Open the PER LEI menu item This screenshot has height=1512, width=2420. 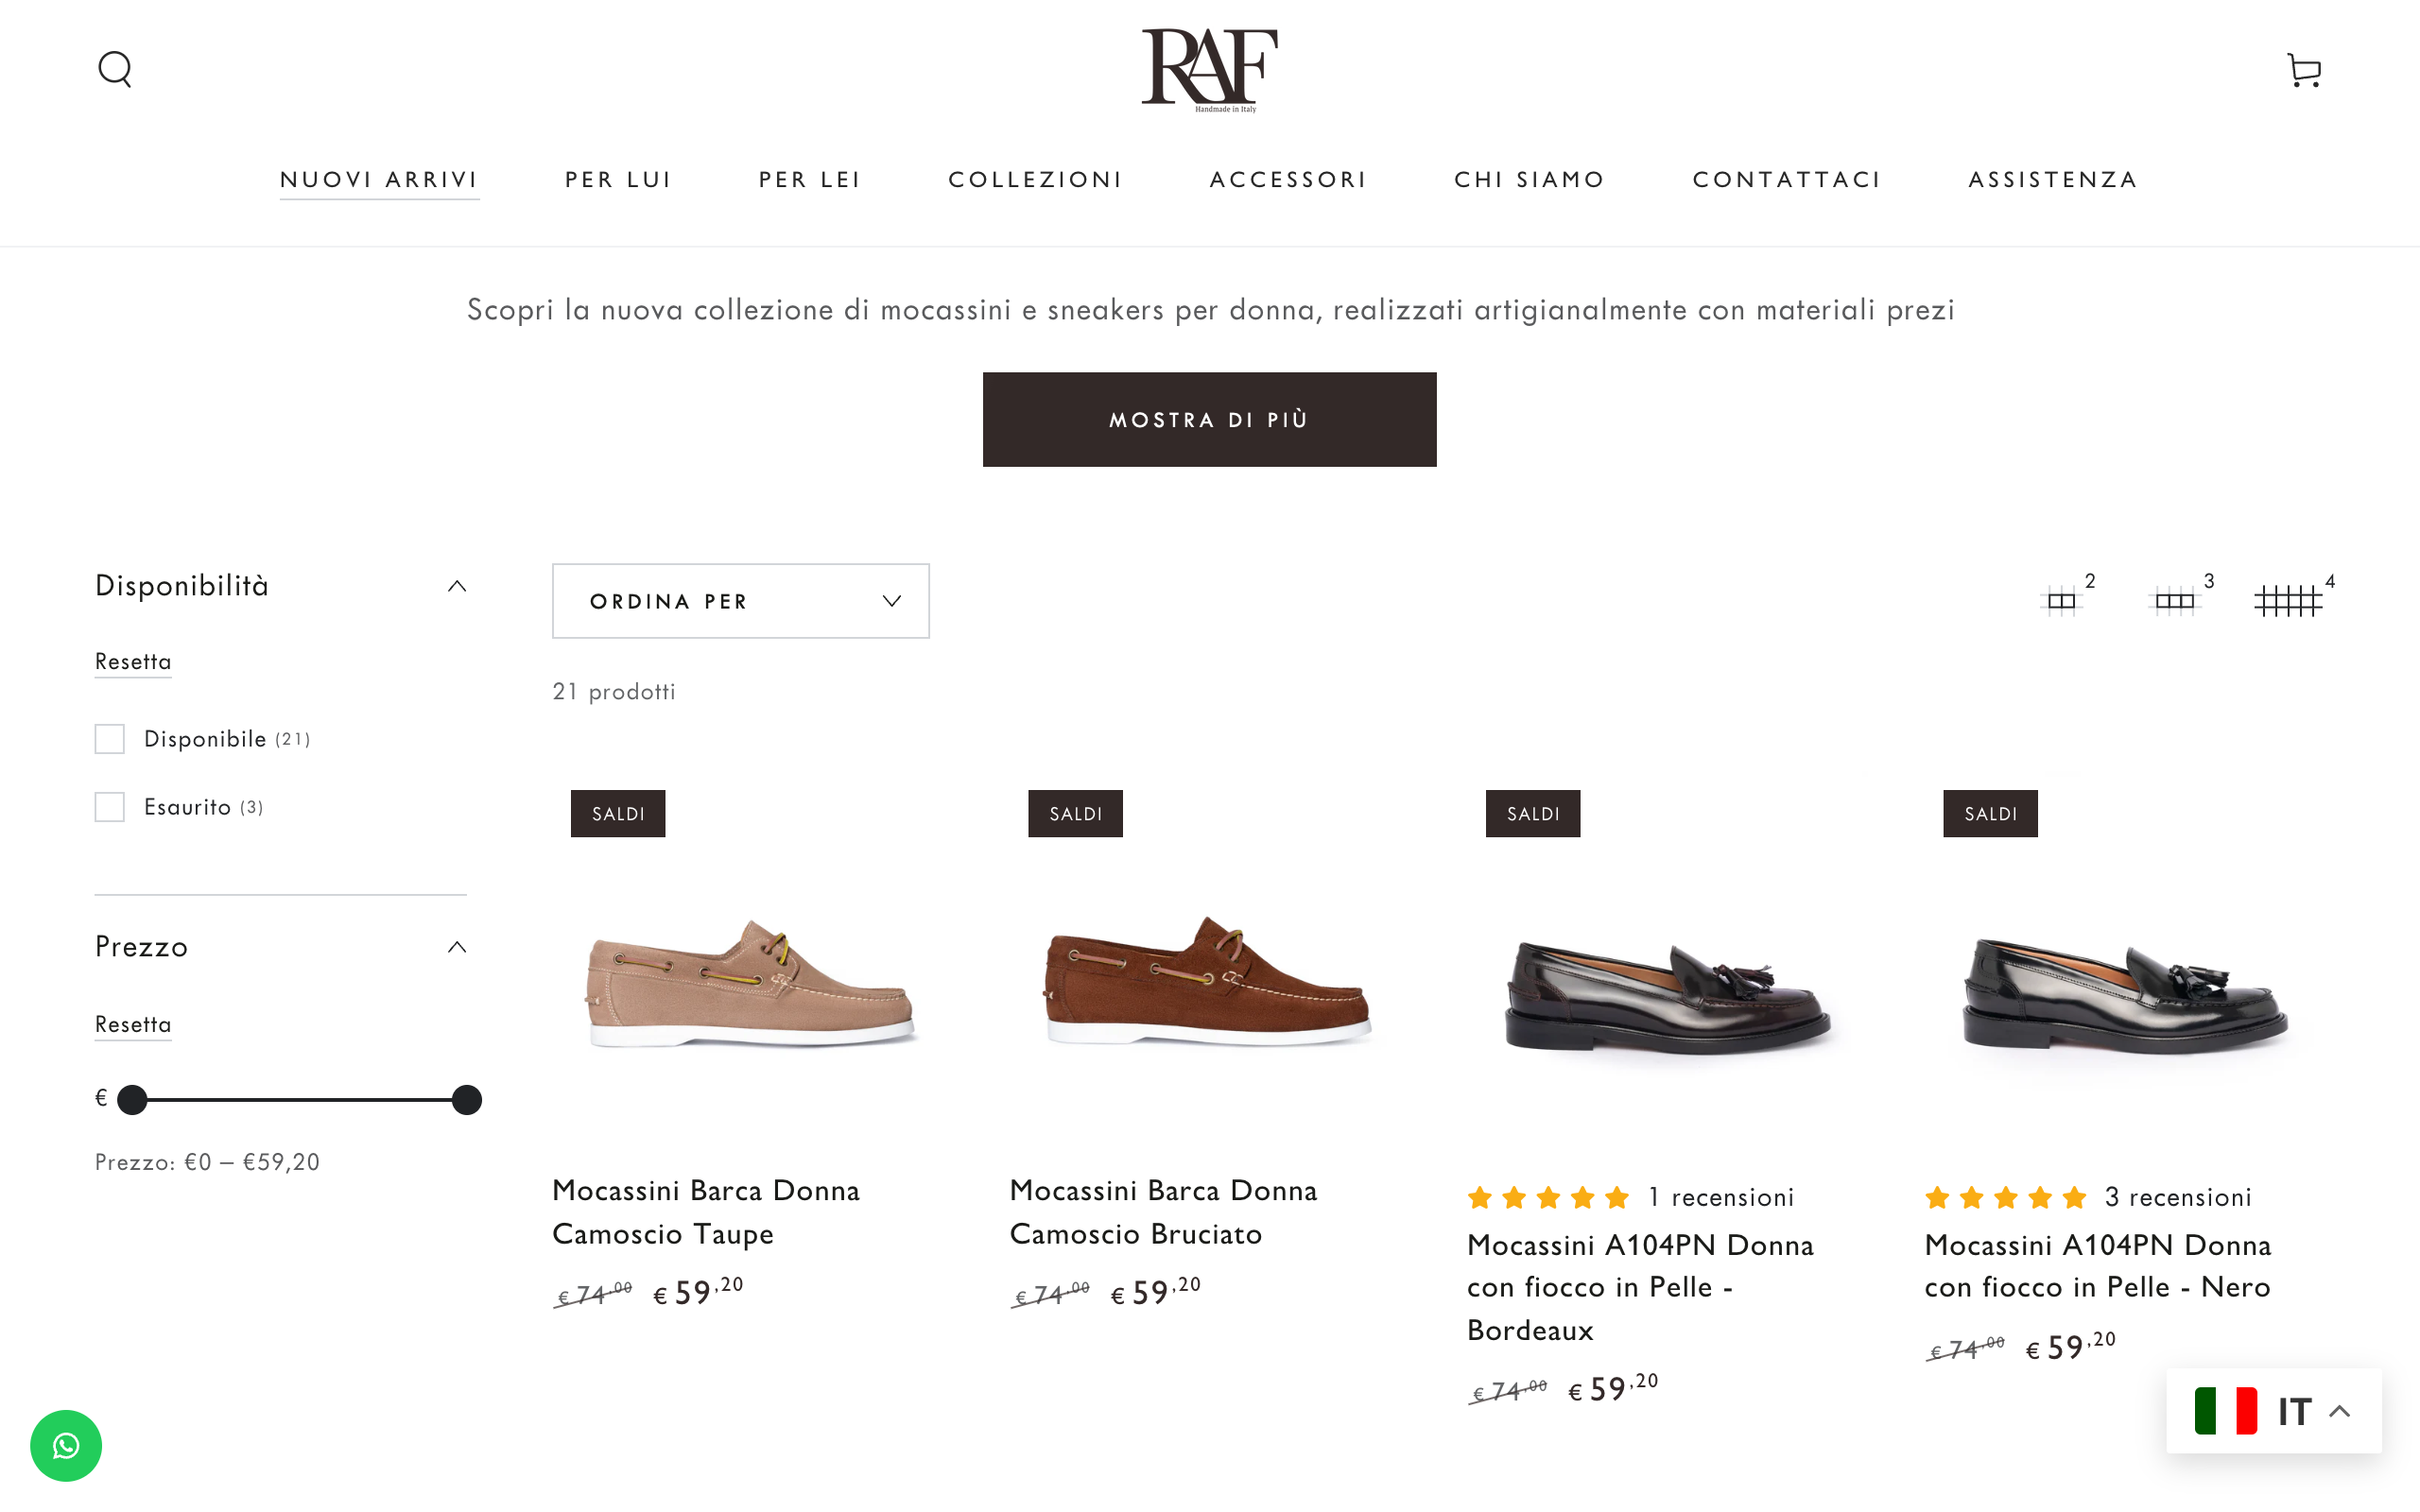809,179
